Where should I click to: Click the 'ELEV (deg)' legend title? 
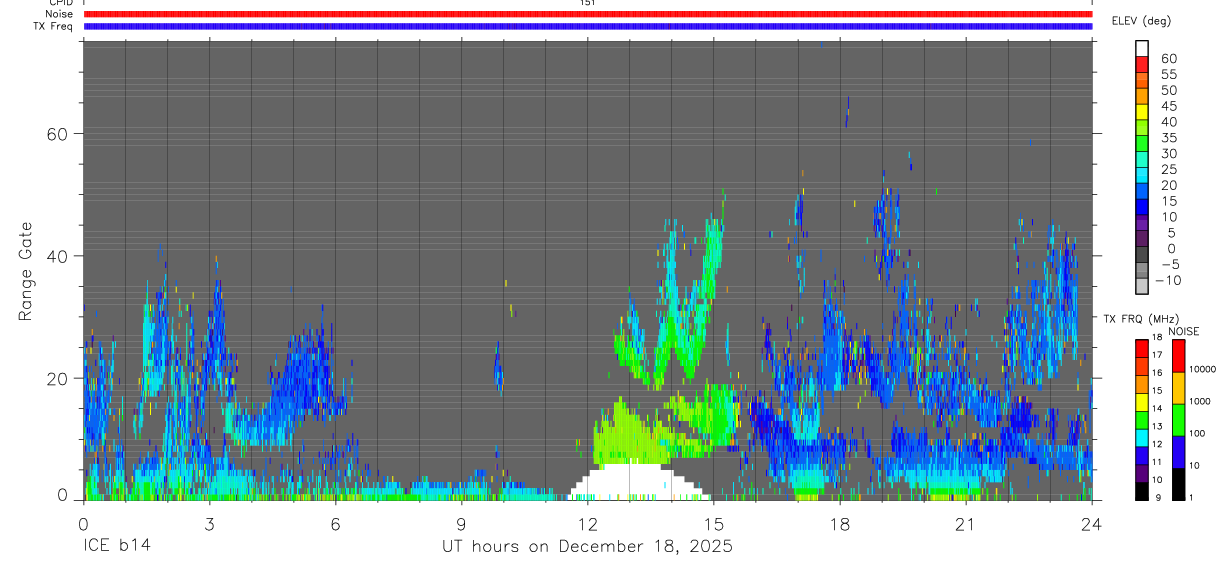(x=1141, y=21)
